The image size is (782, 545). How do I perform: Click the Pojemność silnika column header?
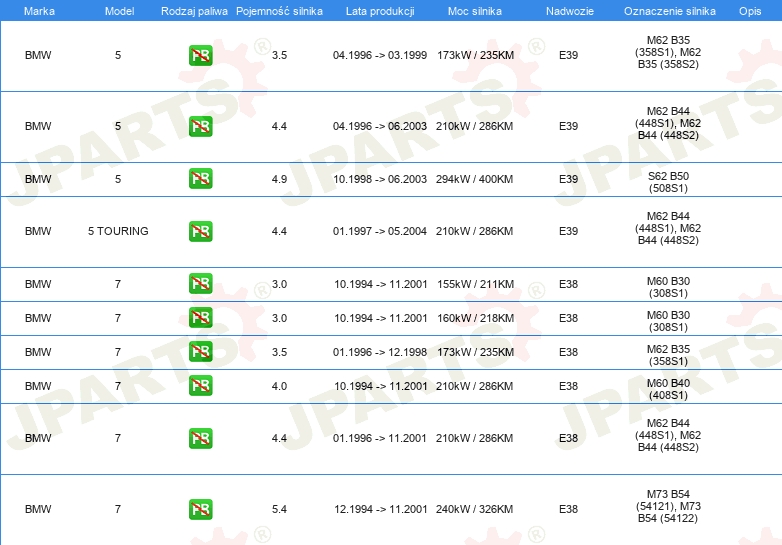click(x=279, y=10)
